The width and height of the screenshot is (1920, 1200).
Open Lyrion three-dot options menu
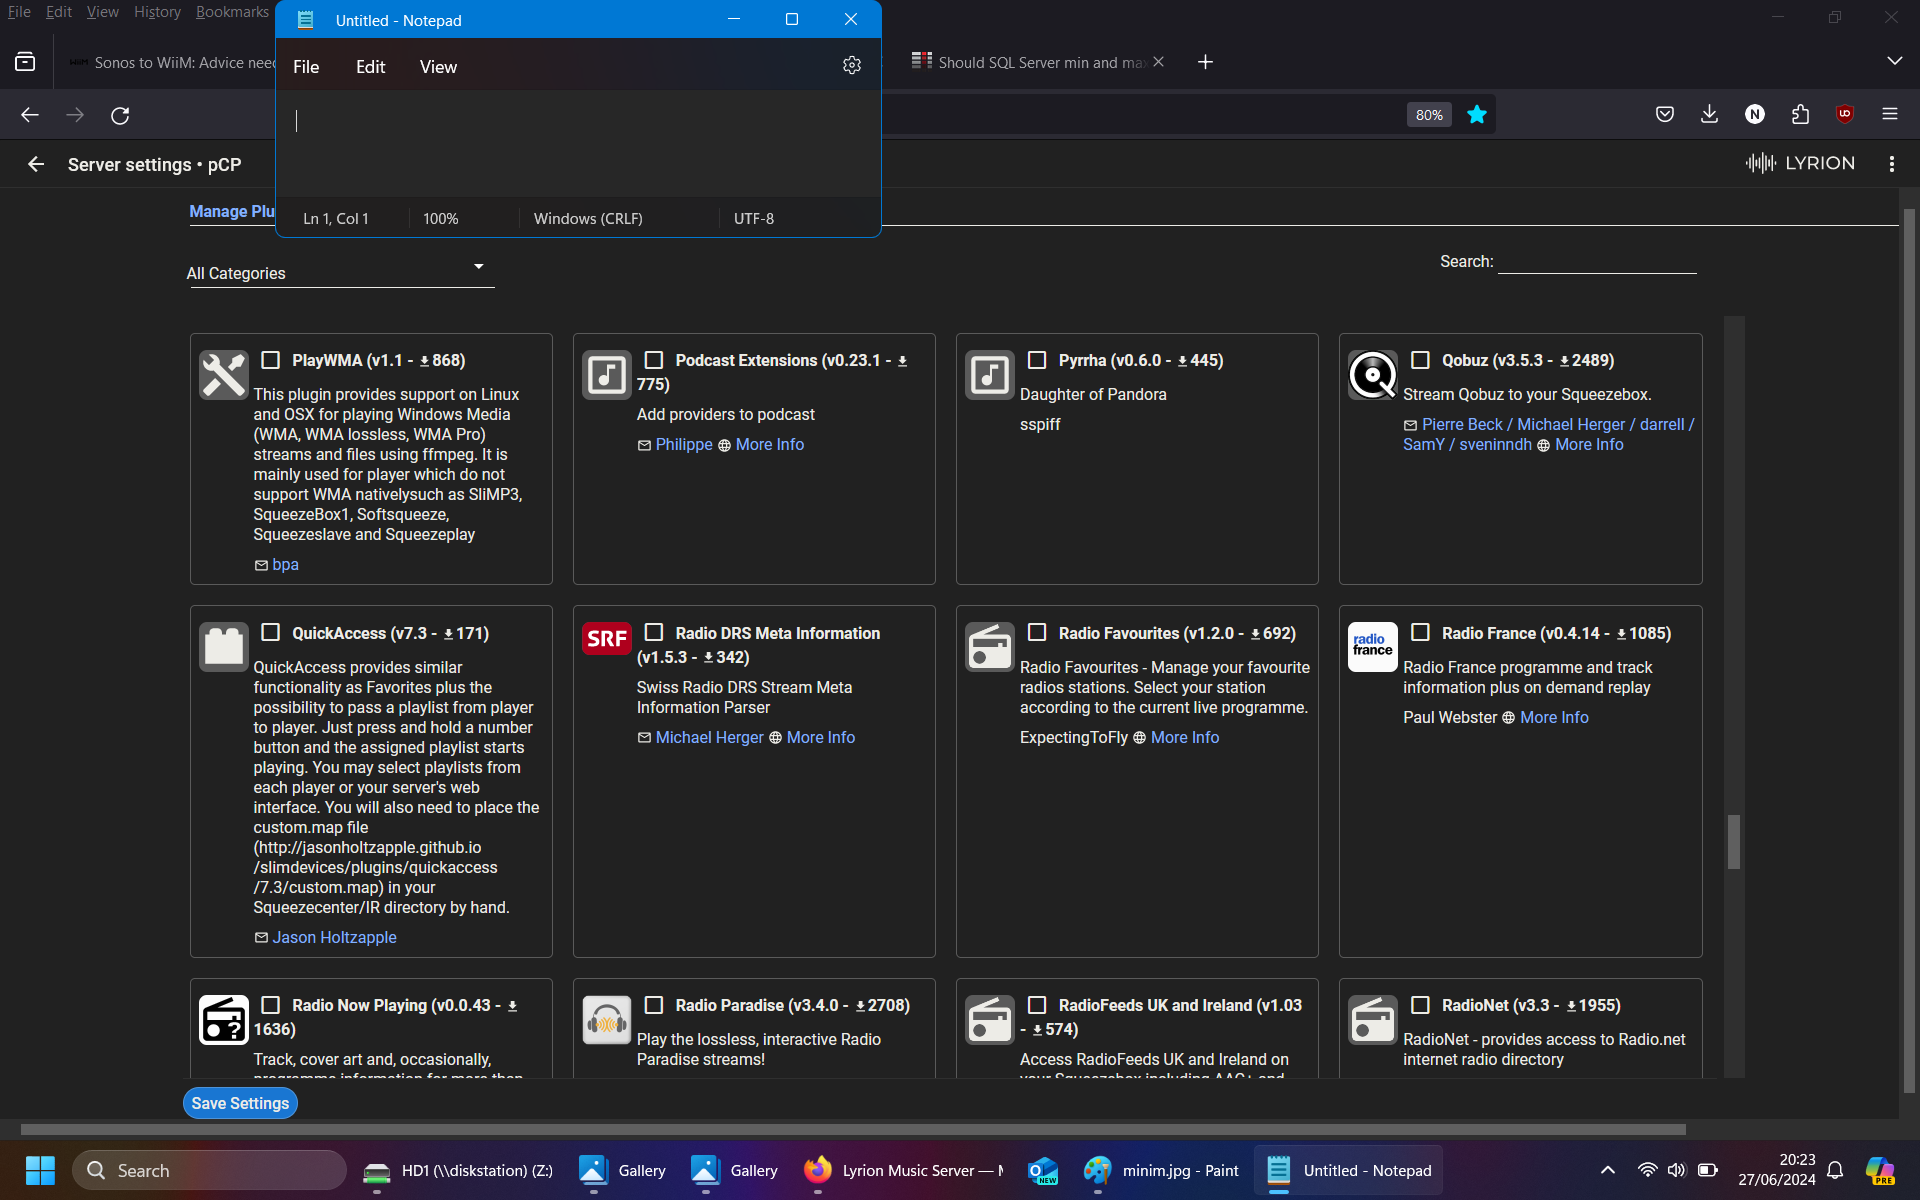(1891, 164)
